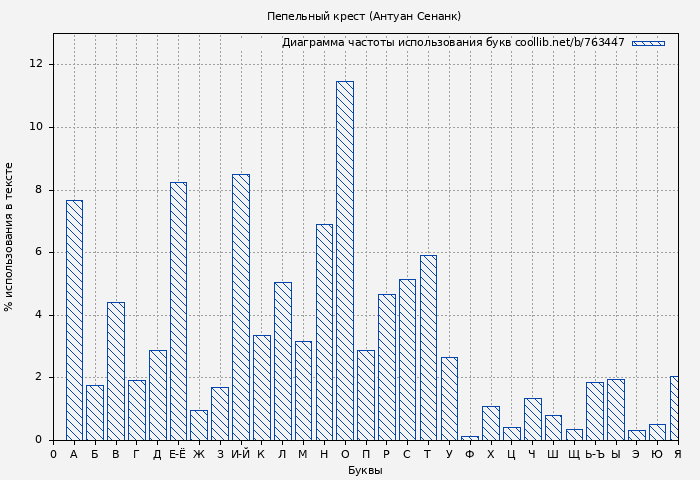
Task: Click the x-axis label 'Ь-Ъ'
Action: pyautogui.click(x=595, y=454)
